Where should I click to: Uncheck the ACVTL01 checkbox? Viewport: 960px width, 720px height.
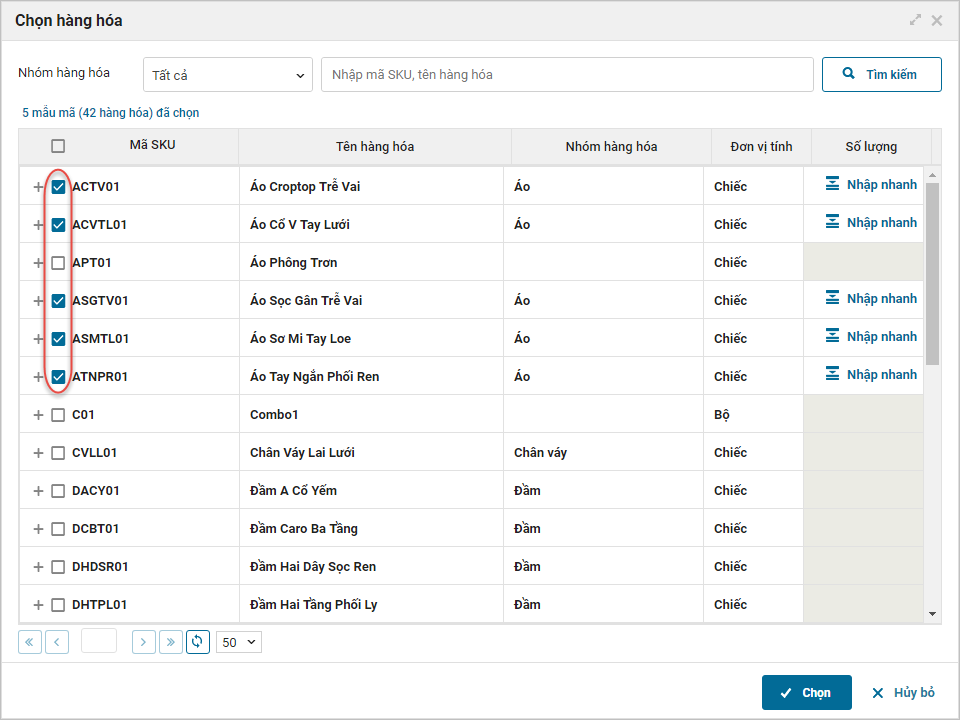58,225
